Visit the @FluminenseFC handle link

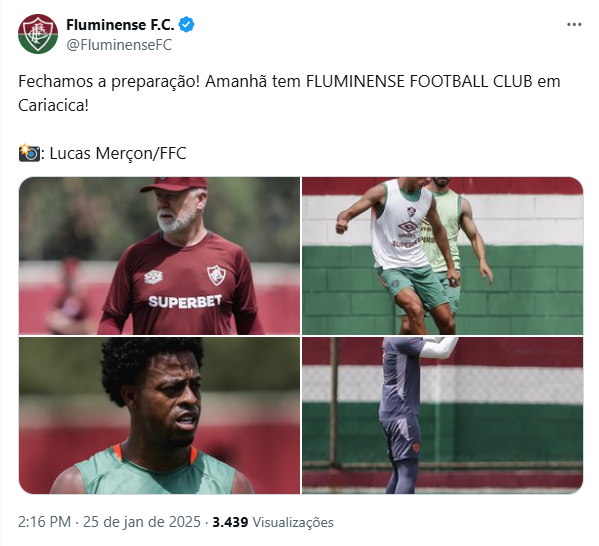click(x=119, y=45)
